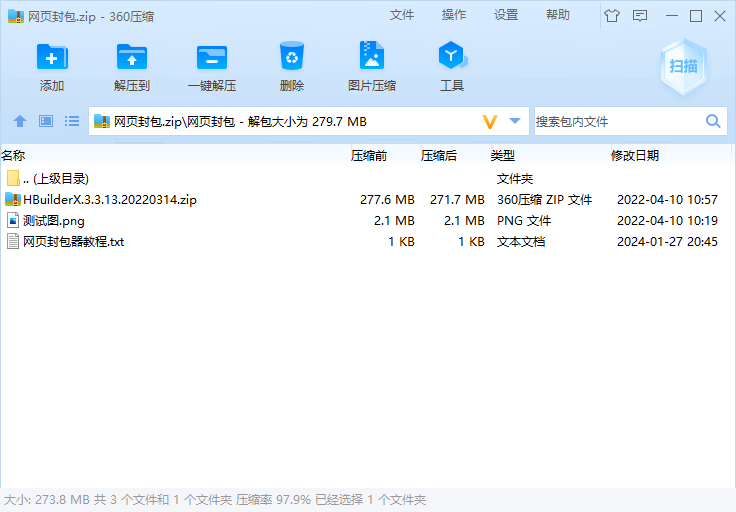Open the skin (shirt) icon in the title bar

[612, 16]
